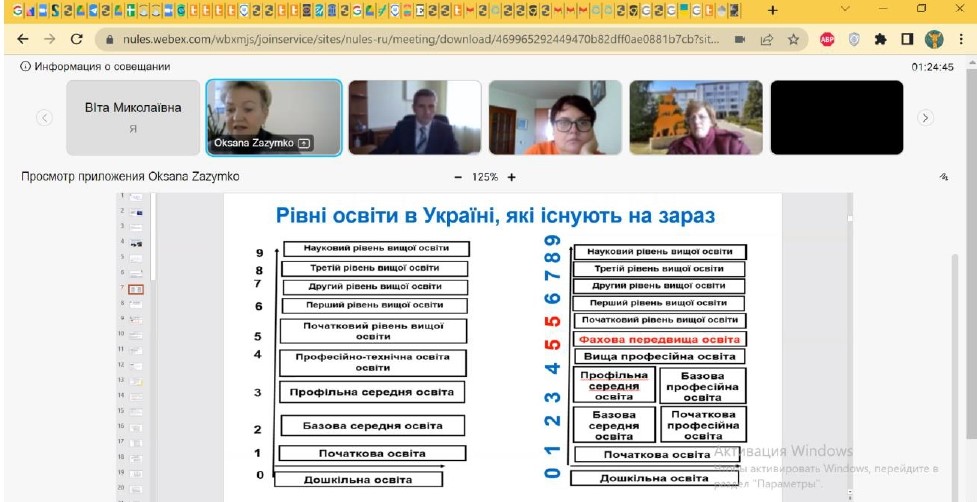
Task: Select the highlighted slide 7 thumbnail
Action: pyautogui.click(x=136, y=289)
